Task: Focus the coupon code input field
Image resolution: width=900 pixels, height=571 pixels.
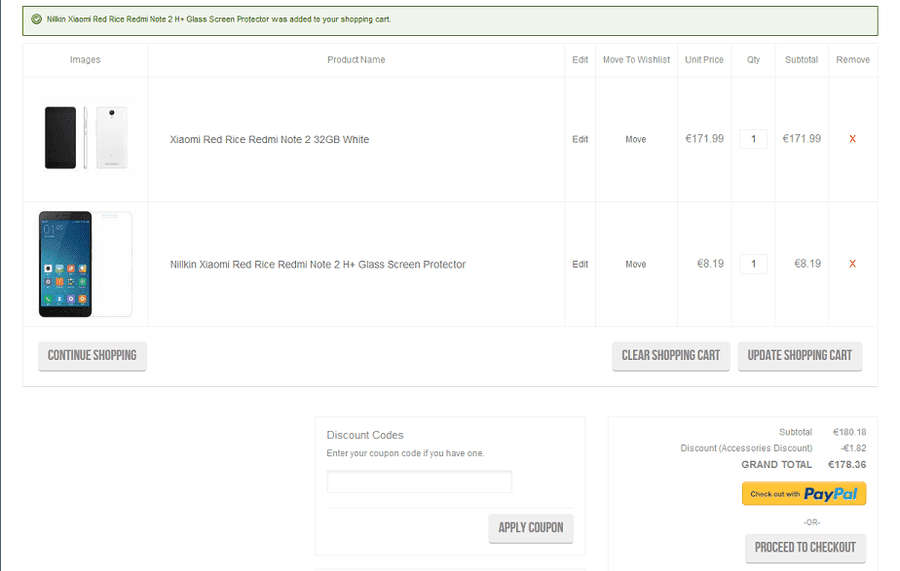Action: (x=419, y=482)
